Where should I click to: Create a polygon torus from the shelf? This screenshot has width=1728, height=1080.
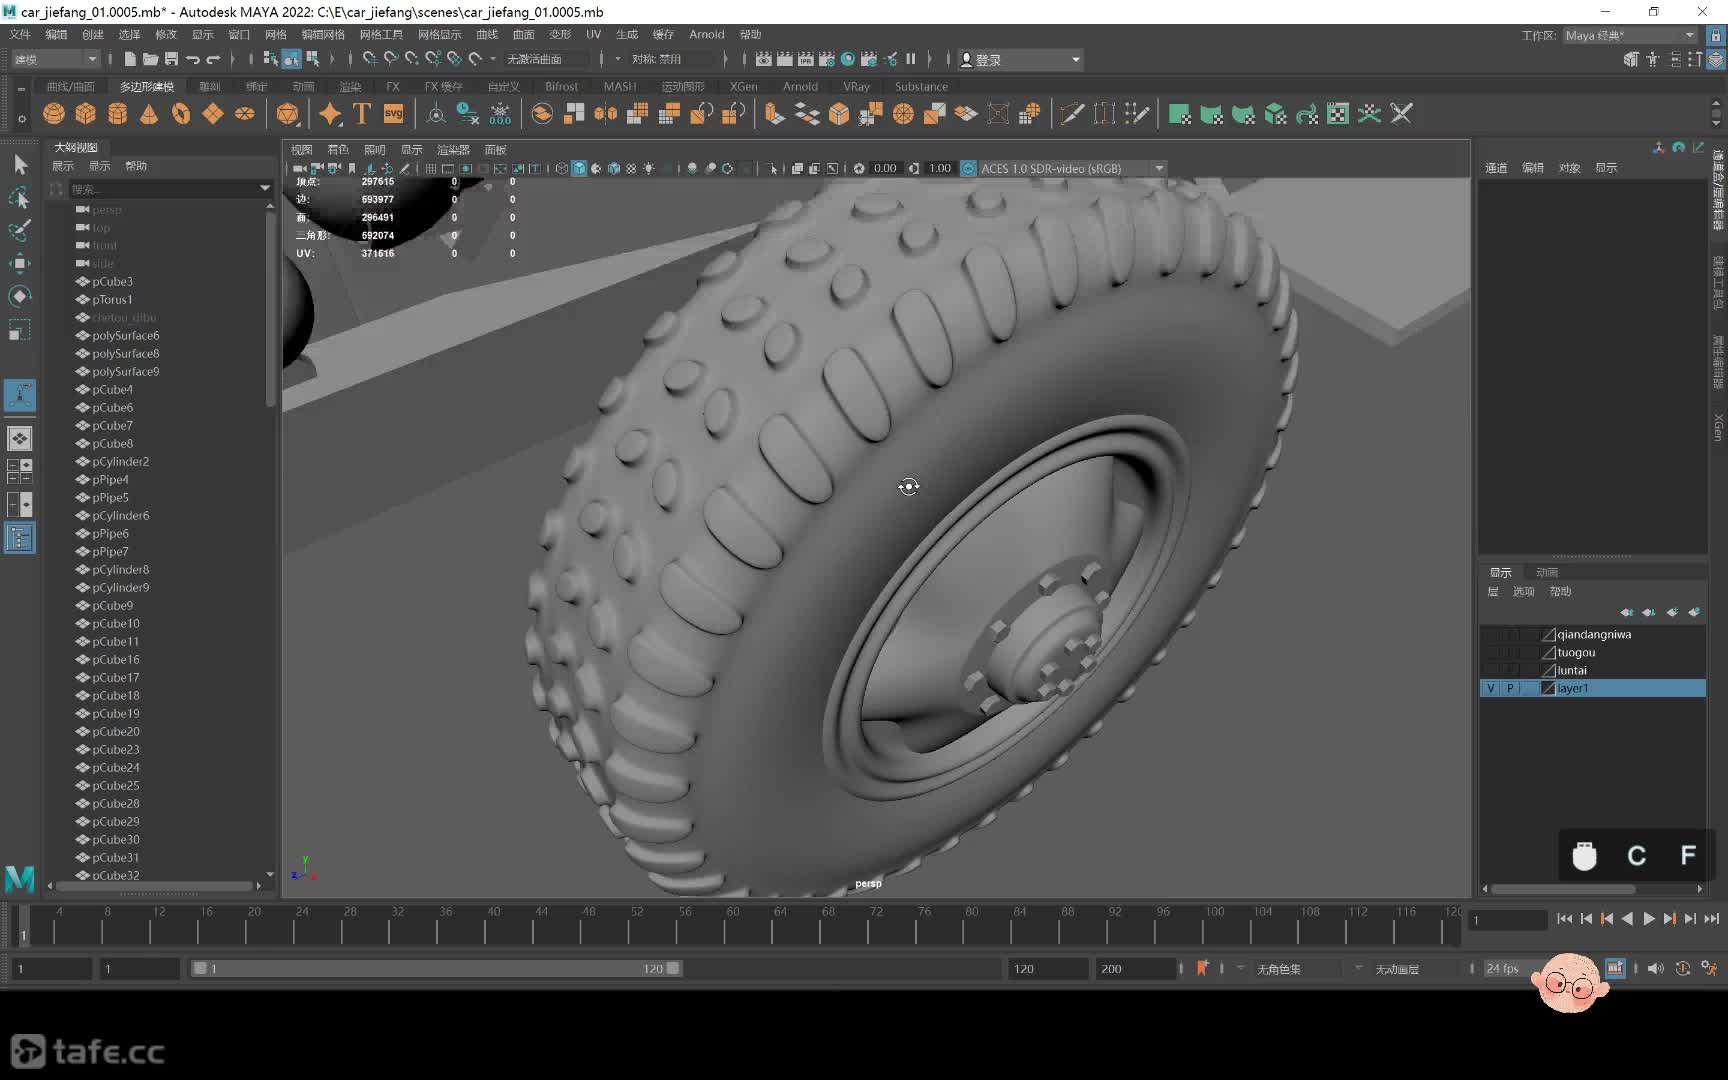(181, 114)
